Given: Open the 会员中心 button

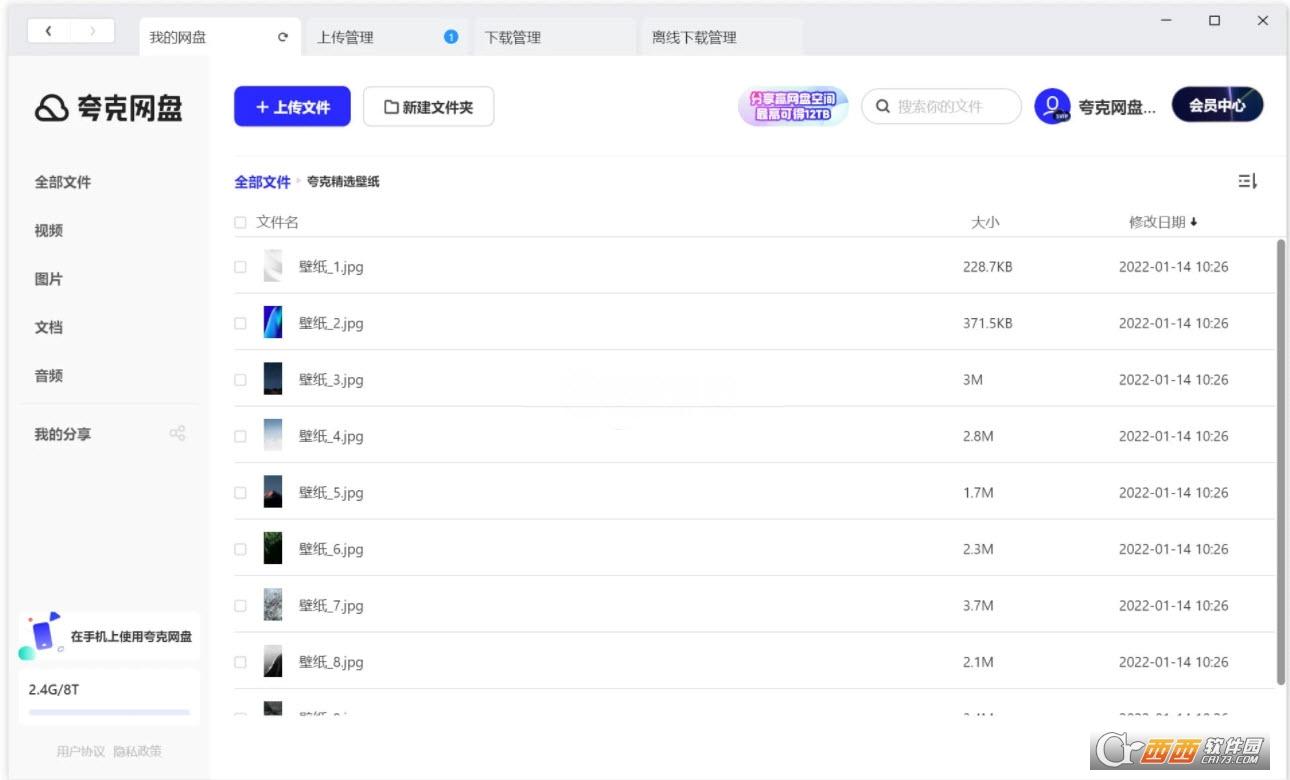Looking at the screenshot, I should [x=1217, y=105].
